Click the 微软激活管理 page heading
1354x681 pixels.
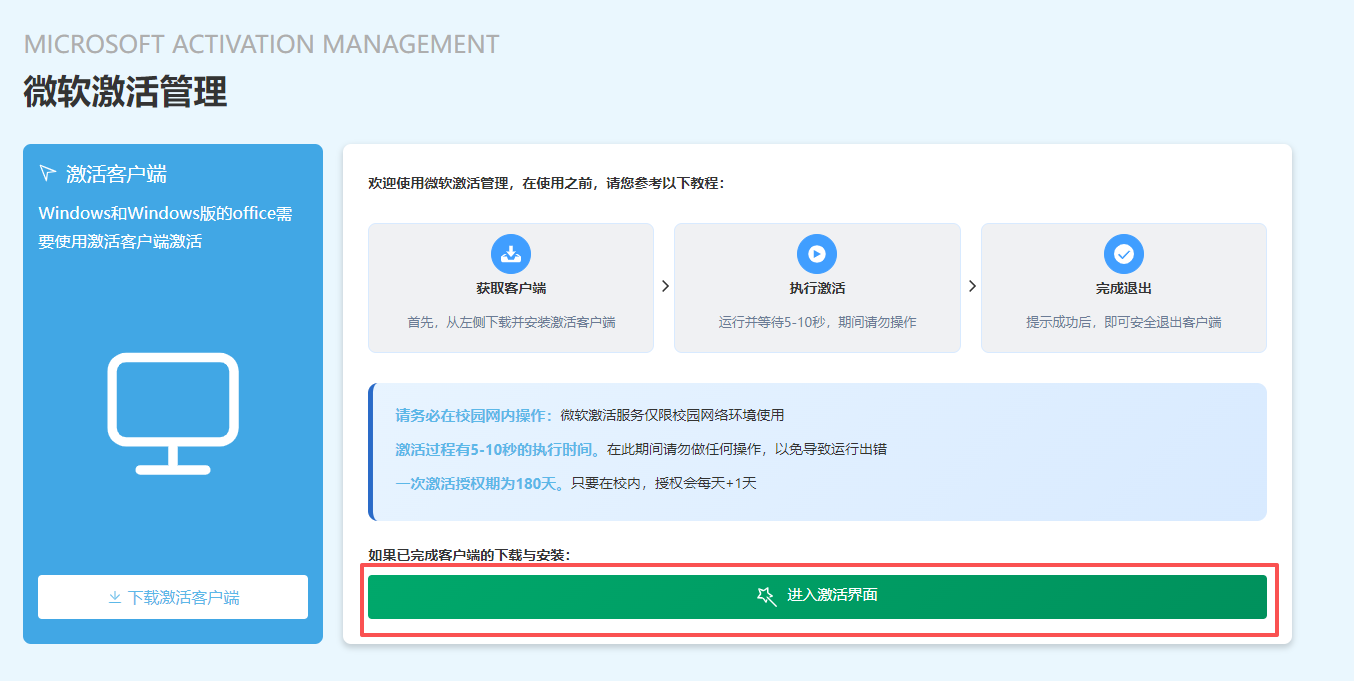(x=125, y=91)
